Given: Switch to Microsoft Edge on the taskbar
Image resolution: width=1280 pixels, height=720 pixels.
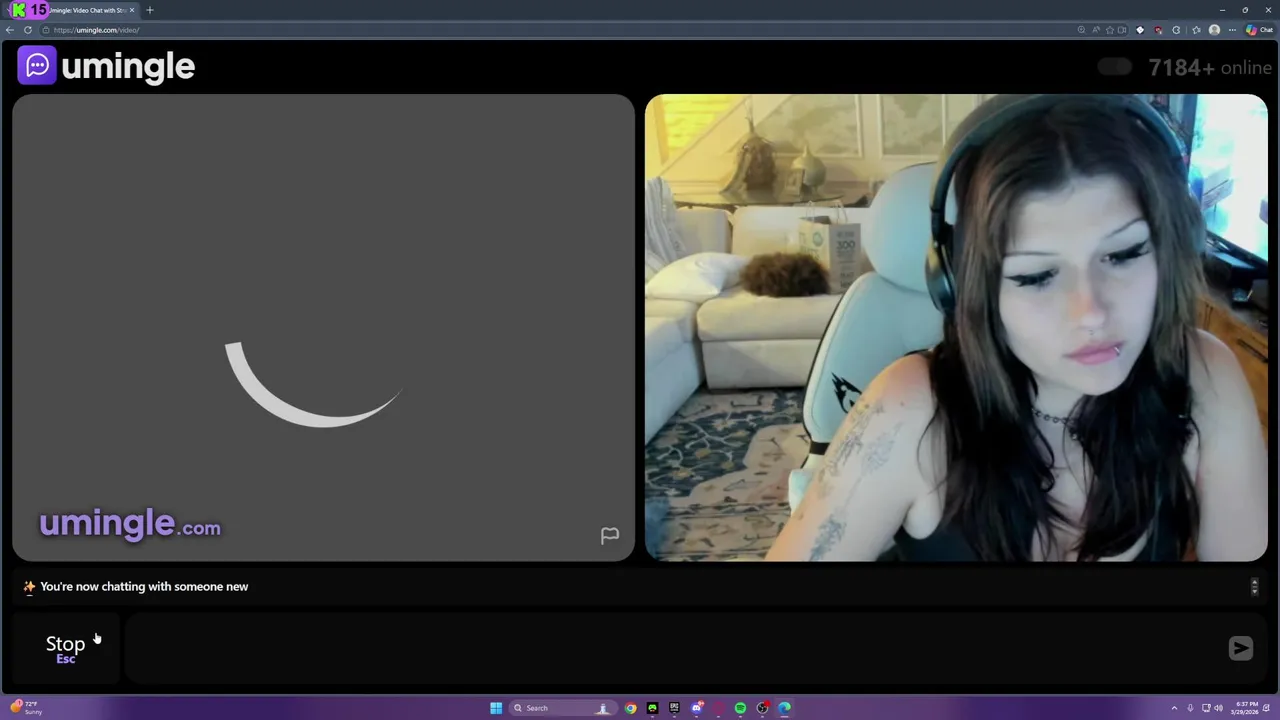Looking at the screenshot, I should 784,708.
